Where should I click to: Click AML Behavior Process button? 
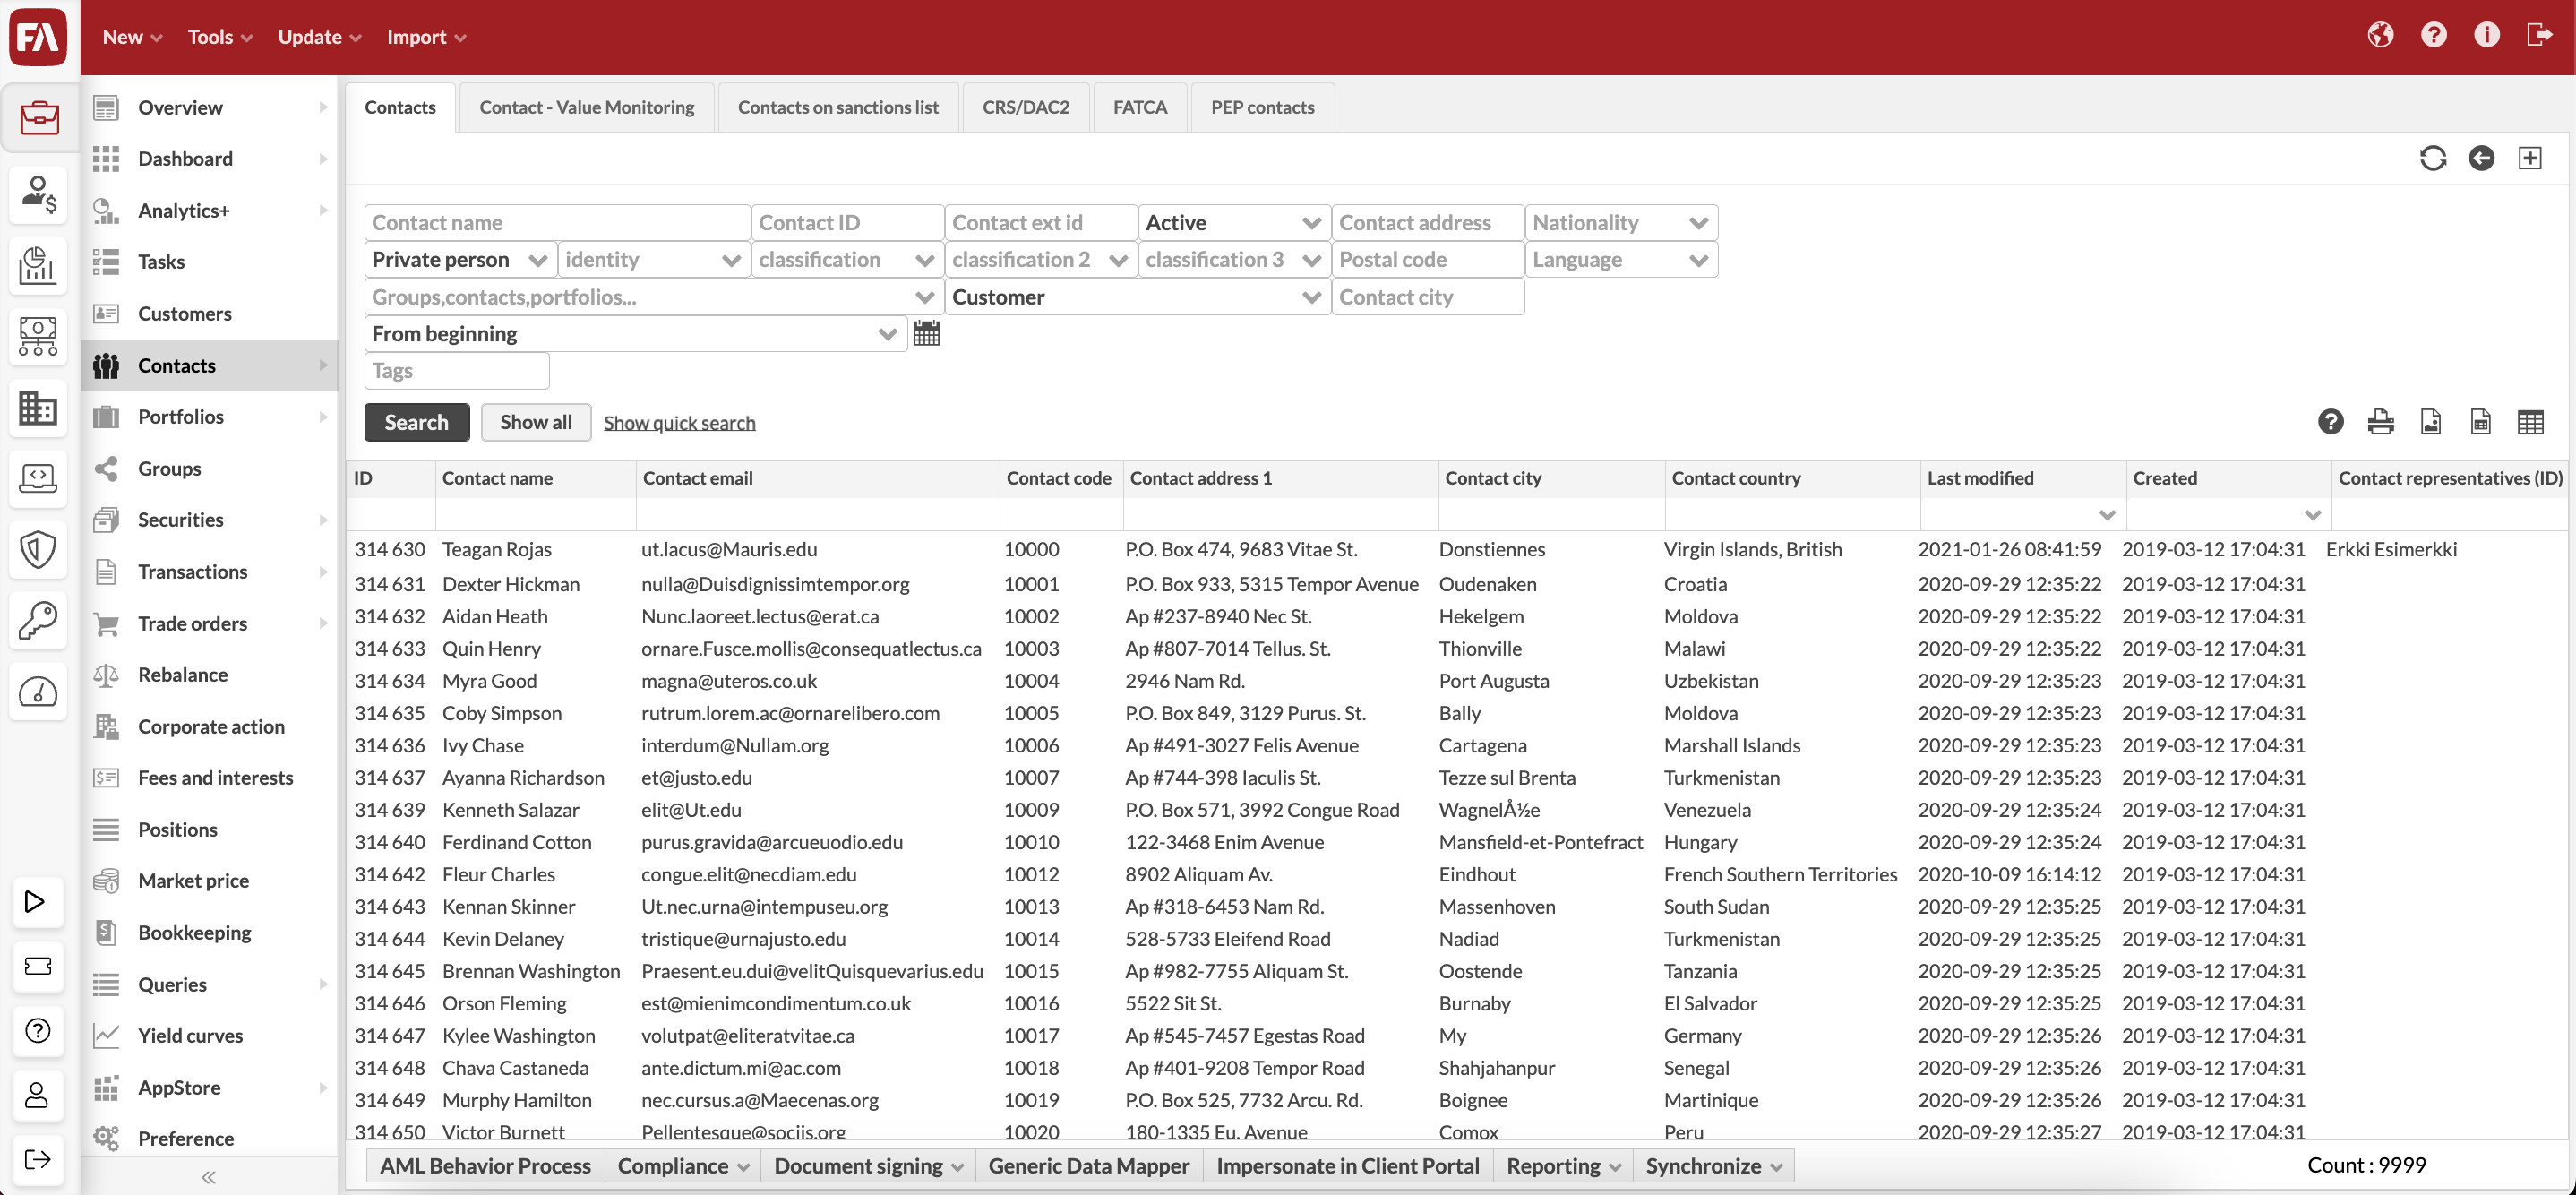[x=485, y=1165]
